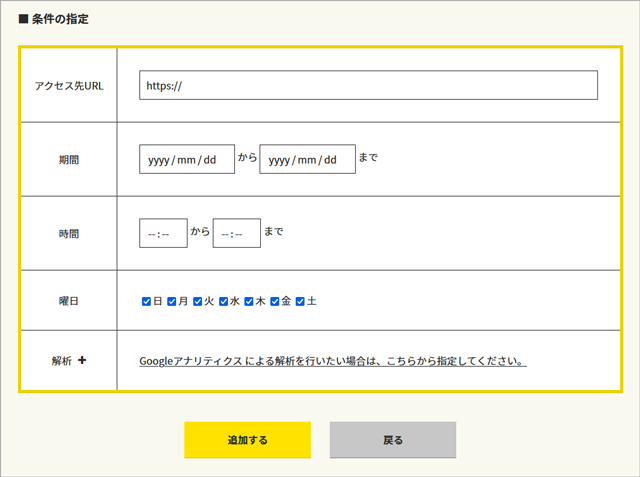Click the 期間 row label
640x477 pixels.
pos(69,160)
